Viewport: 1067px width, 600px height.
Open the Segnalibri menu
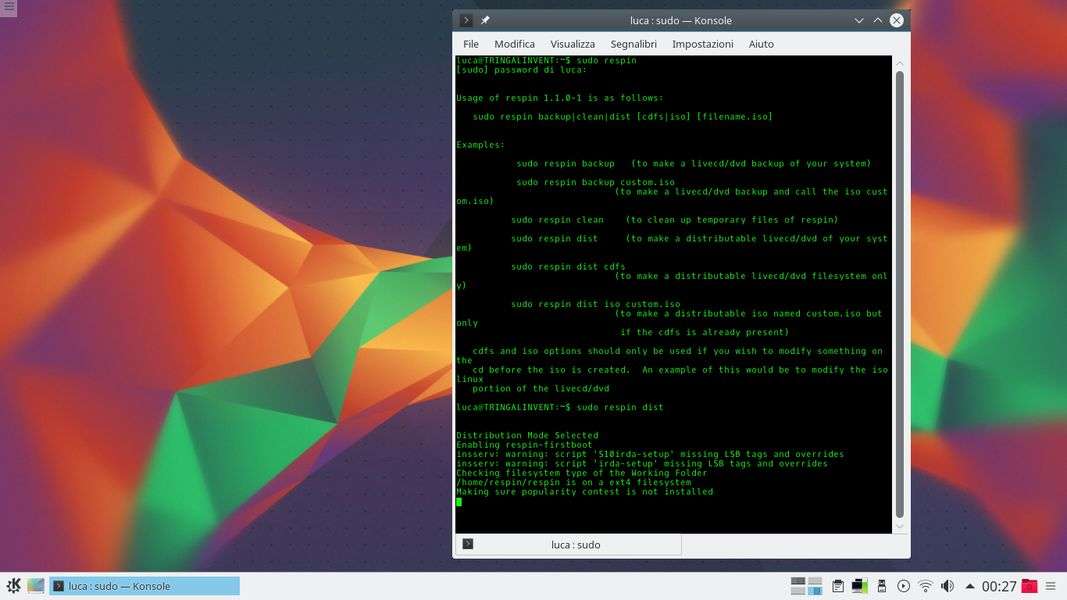(x=633, y=44)
